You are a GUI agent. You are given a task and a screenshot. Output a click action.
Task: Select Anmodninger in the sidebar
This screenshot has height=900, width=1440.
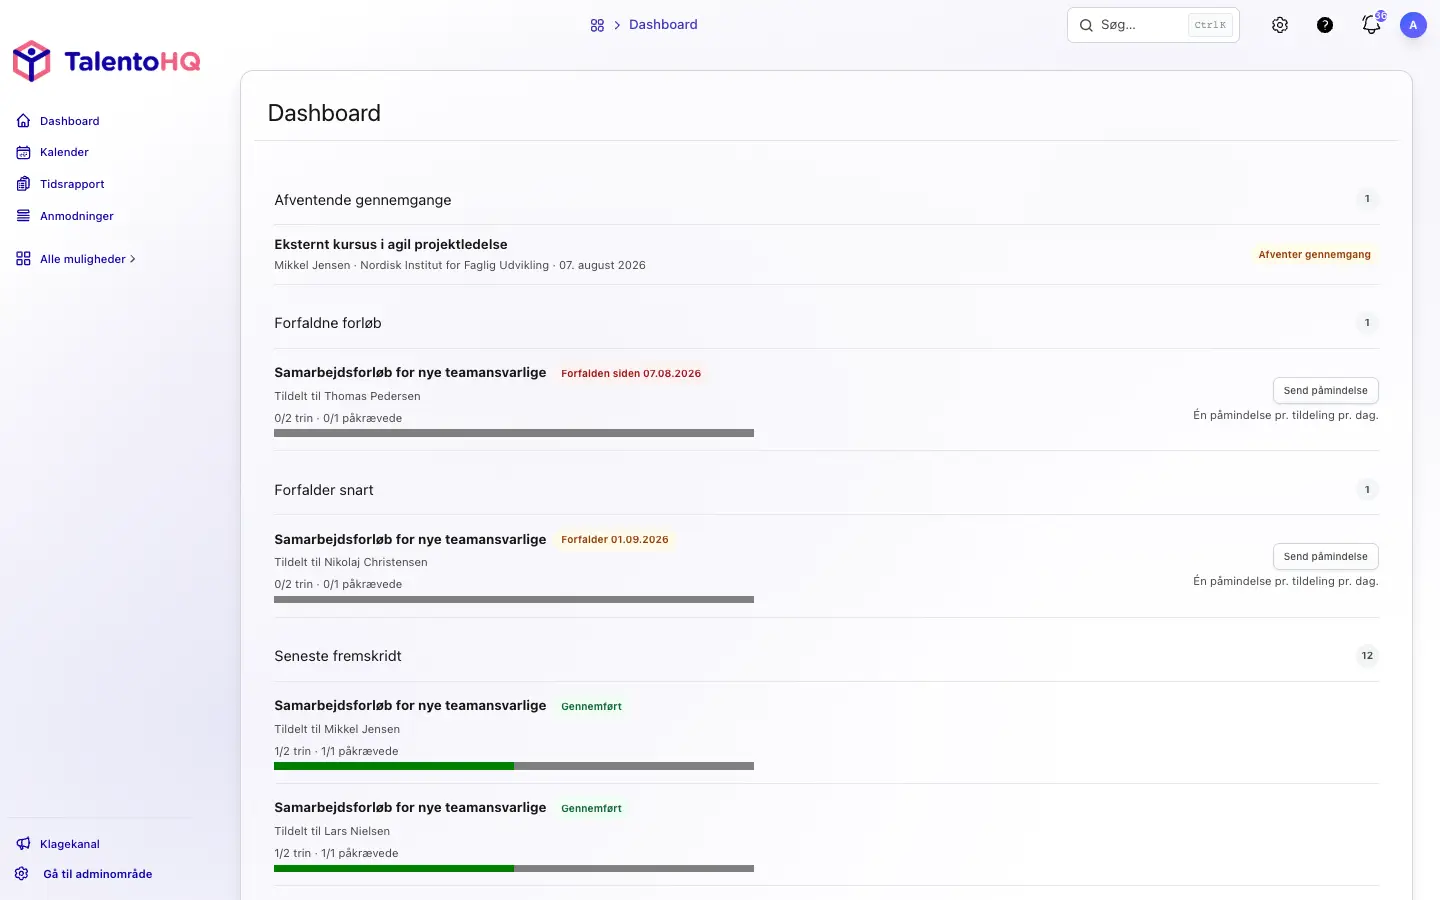click(x=77, y=216)
